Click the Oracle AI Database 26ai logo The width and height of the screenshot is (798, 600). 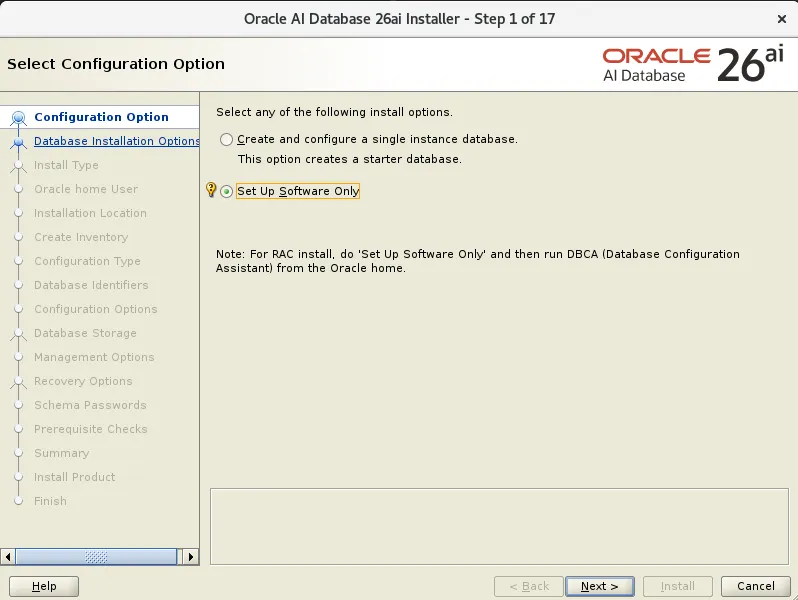(693, 64)
